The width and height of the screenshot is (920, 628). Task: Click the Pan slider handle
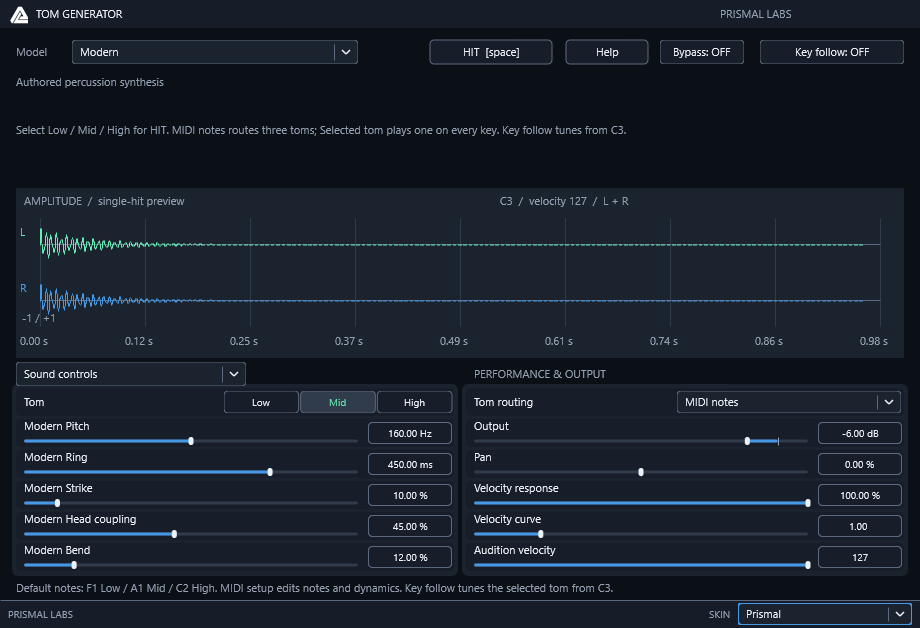pyautogui.click(x=641, y=472)
